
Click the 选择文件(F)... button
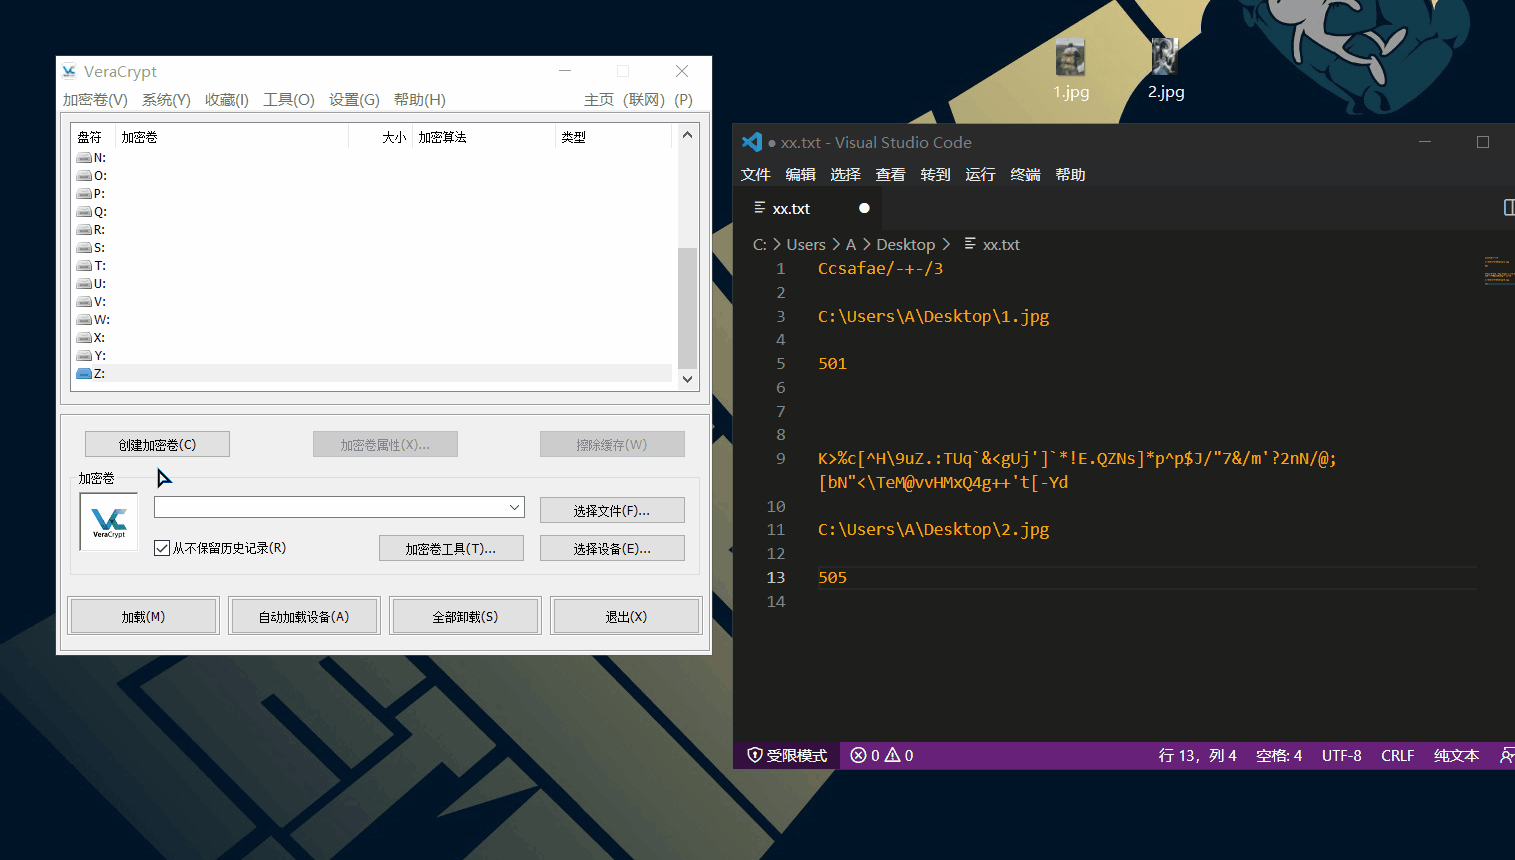tap(612, 511)
